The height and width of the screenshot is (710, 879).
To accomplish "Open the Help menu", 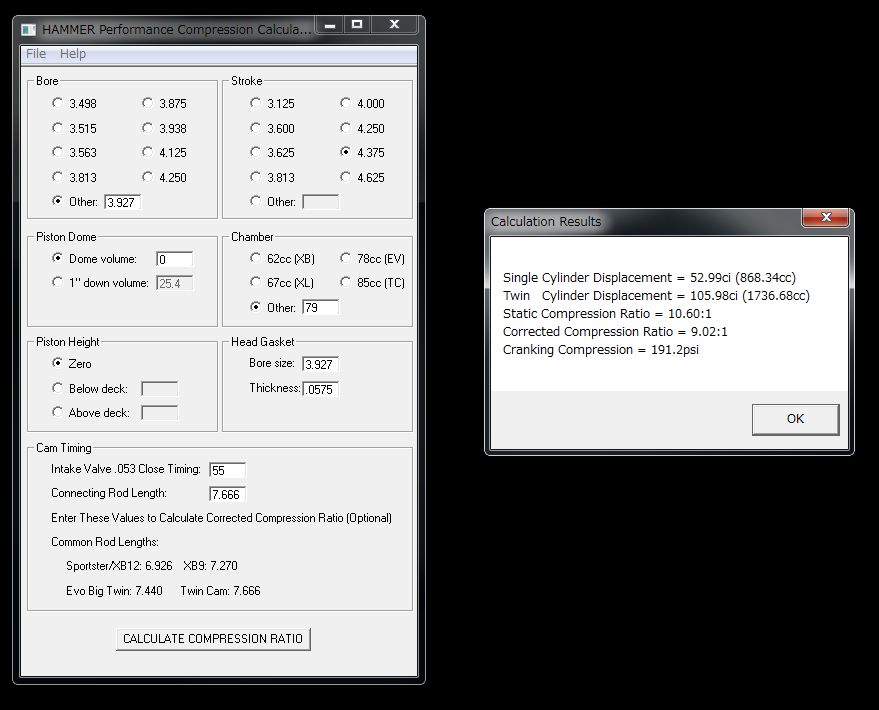I will [x=73, y=54].
